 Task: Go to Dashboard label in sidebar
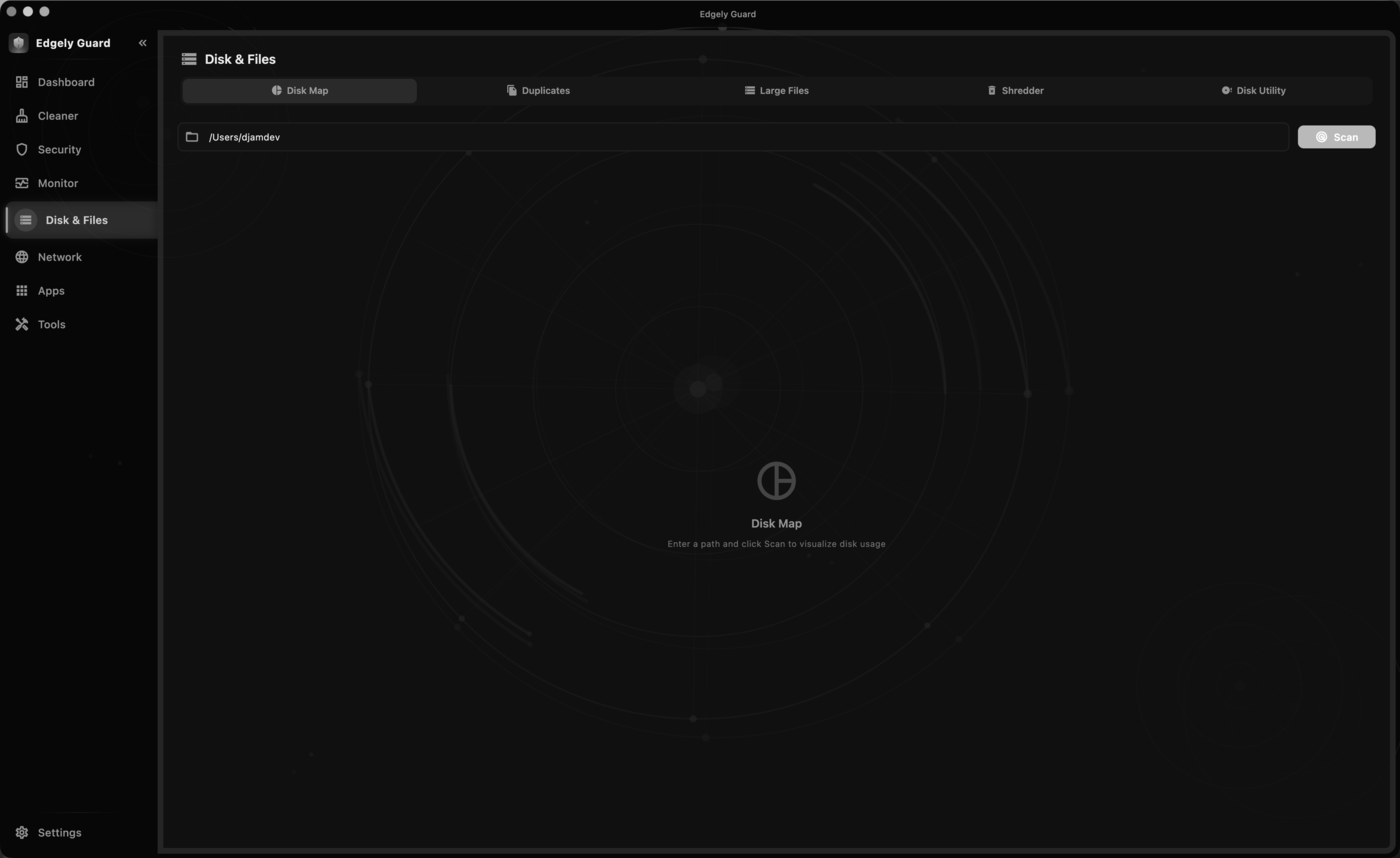(x=66, y=82)
